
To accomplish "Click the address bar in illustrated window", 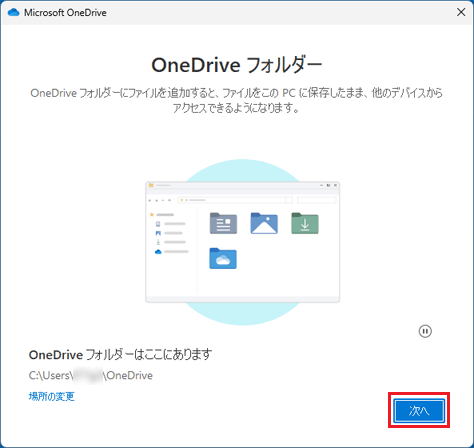I will click(x=232, y=200).
